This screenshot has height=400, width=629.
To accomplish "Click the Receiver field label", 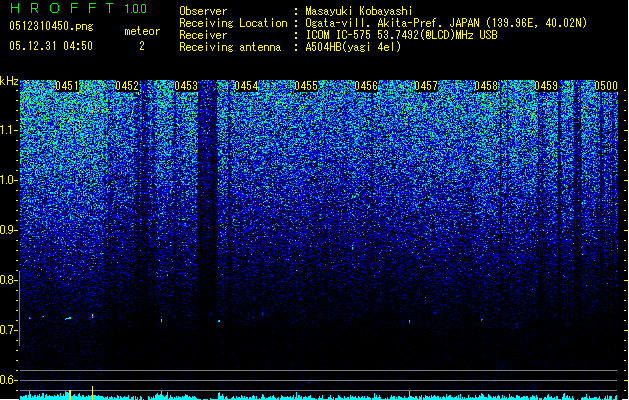I will 203,35.
